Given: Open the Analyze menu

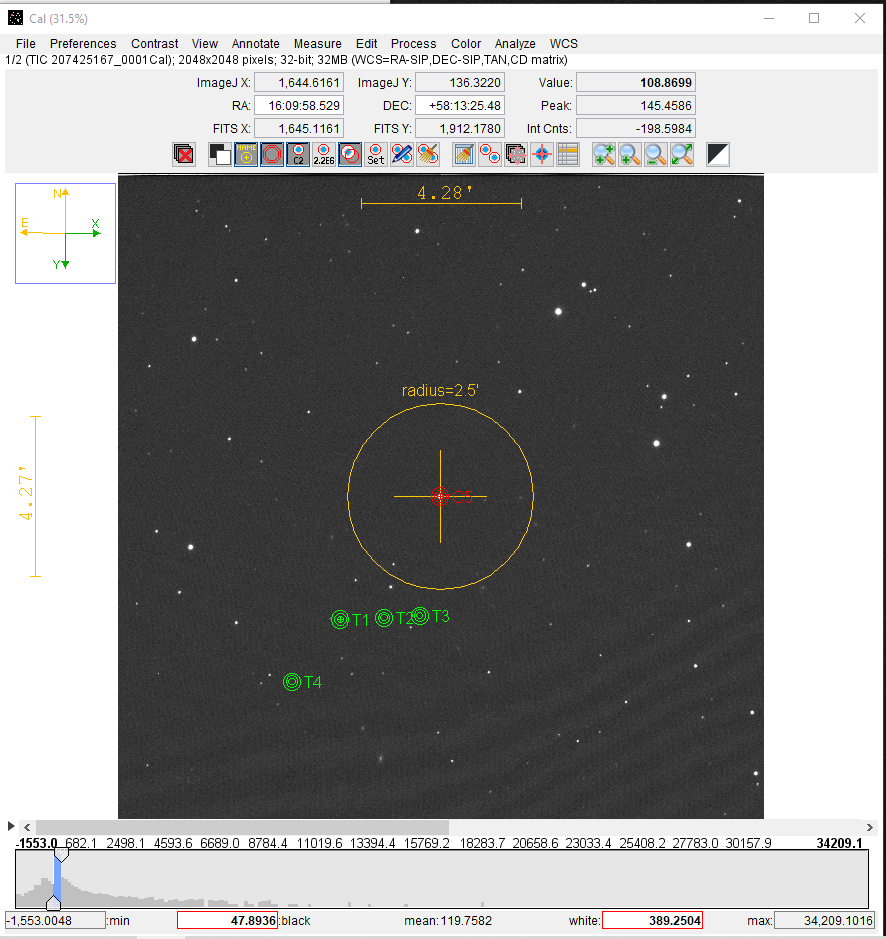Looking at the screenshot, I should pos(515,44).
